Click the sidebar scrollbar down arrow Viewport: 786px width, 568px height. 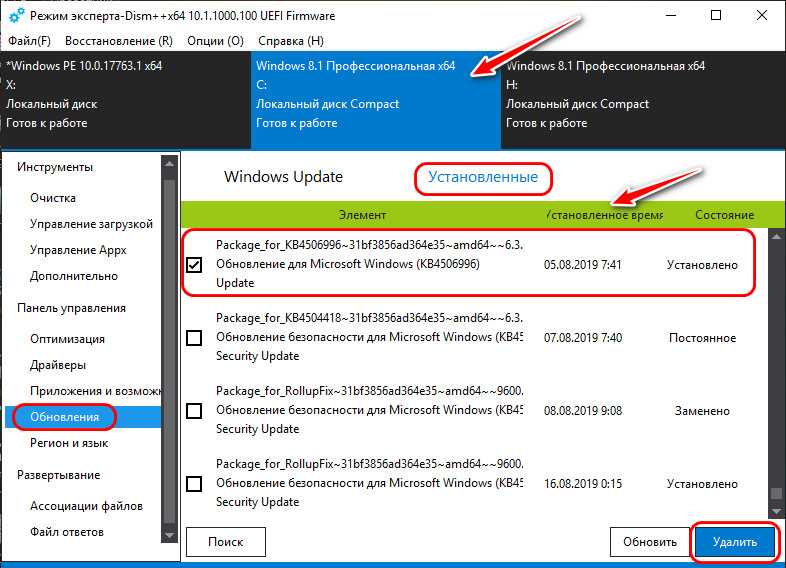click(169, 534)
